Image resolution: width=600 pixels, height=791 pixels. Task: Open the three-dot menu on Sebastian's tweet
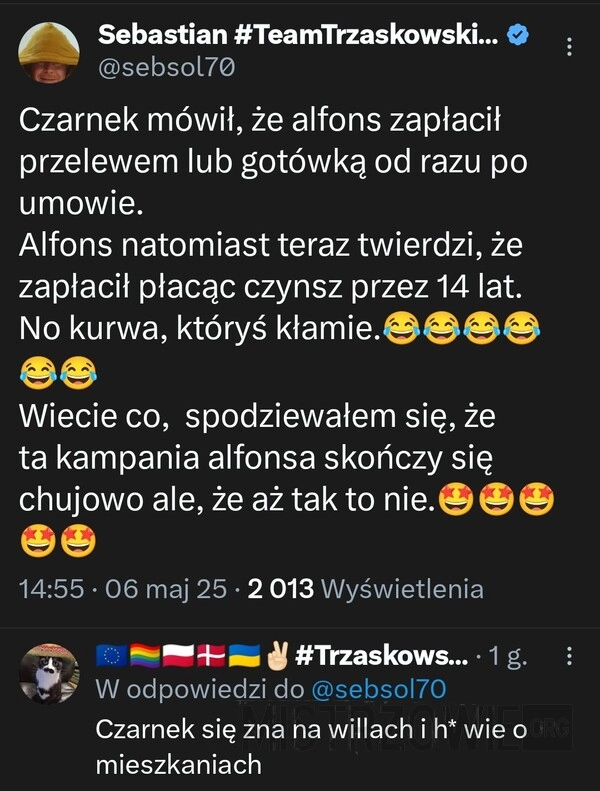click(569, 46)
